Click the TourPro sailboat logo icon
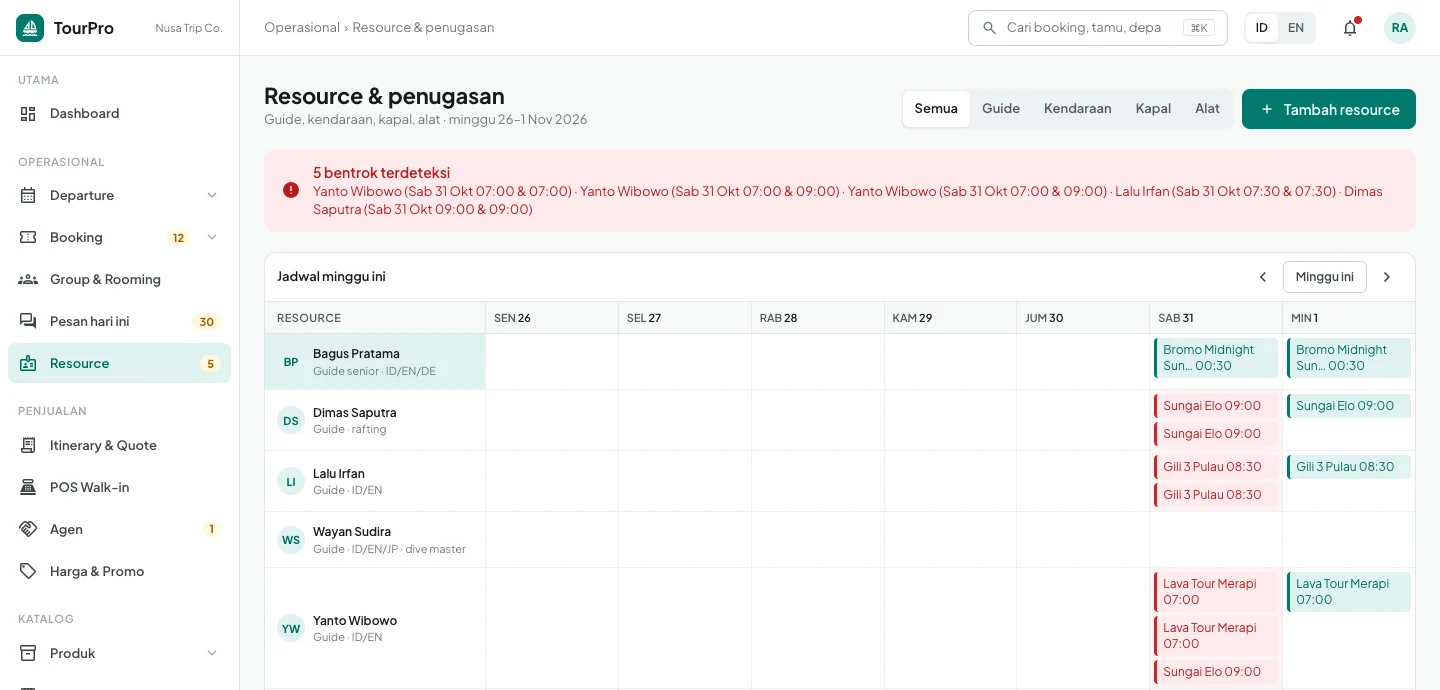The width and height of the screenshot is (1440, 690). (30, 28)
